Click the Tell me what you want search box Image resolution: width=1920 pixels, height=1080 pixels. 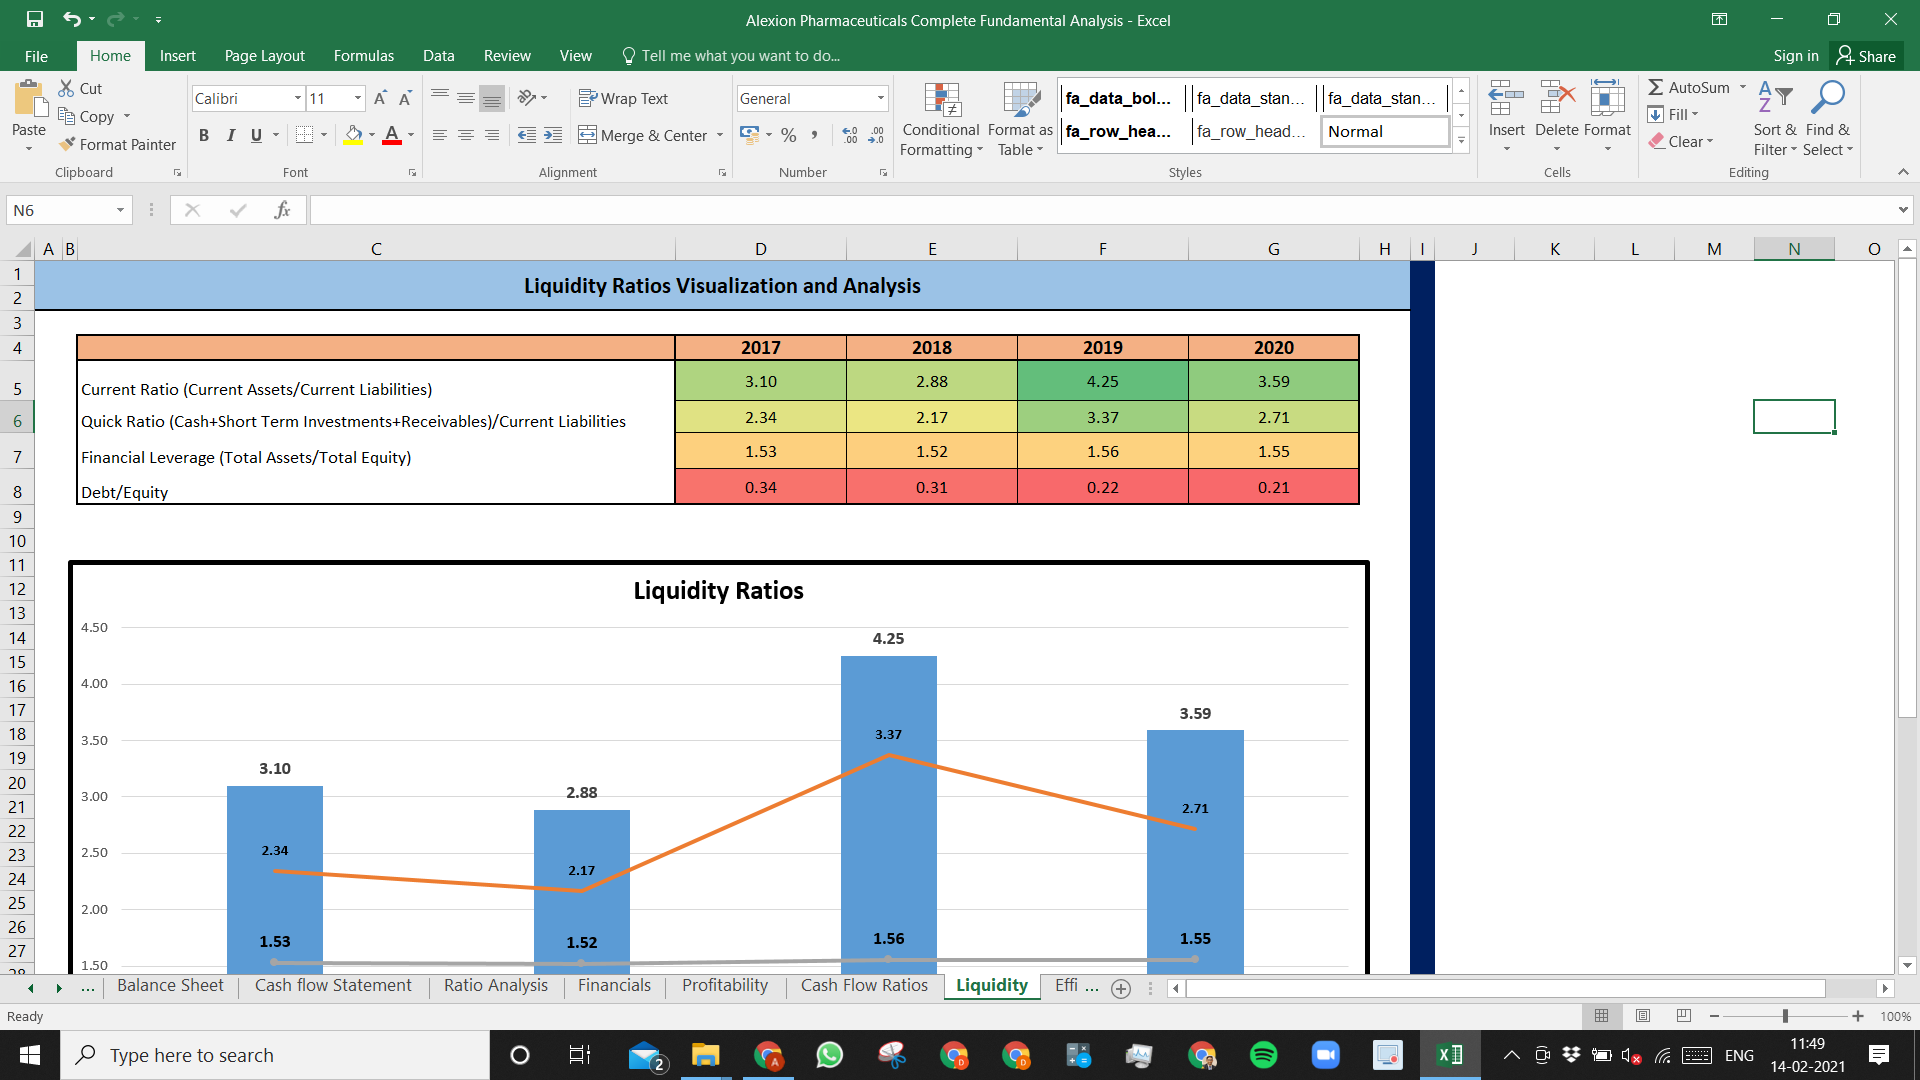click(x=730, y=56)
